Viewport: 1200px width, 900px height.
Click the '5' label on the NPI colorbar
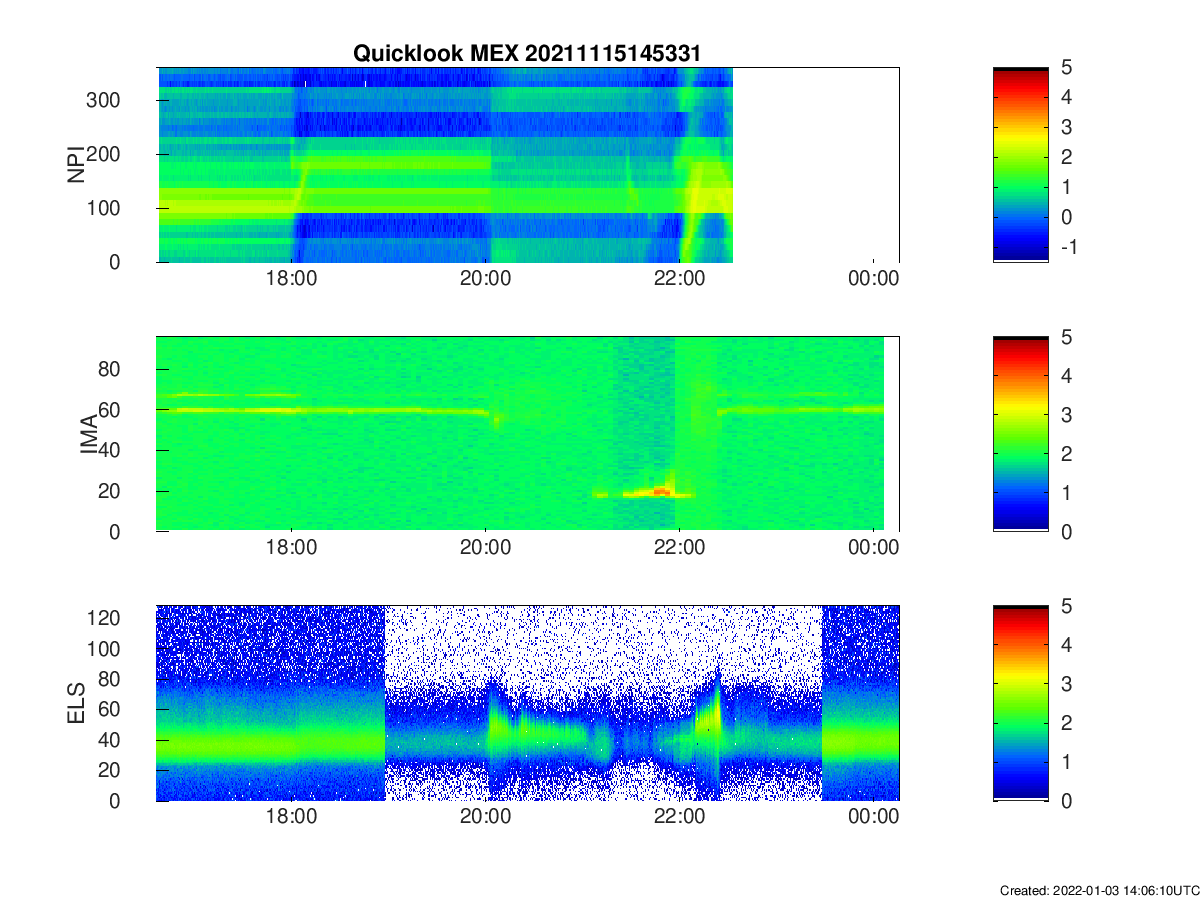tap(1066, 68)
